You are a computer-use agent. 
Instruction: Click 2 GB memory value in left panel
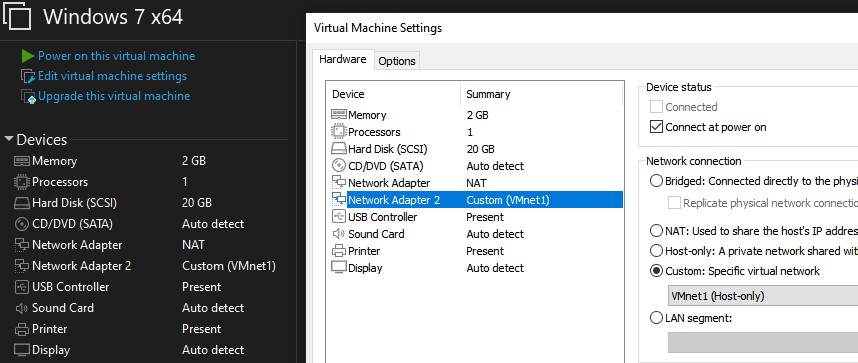pos(194,161)
